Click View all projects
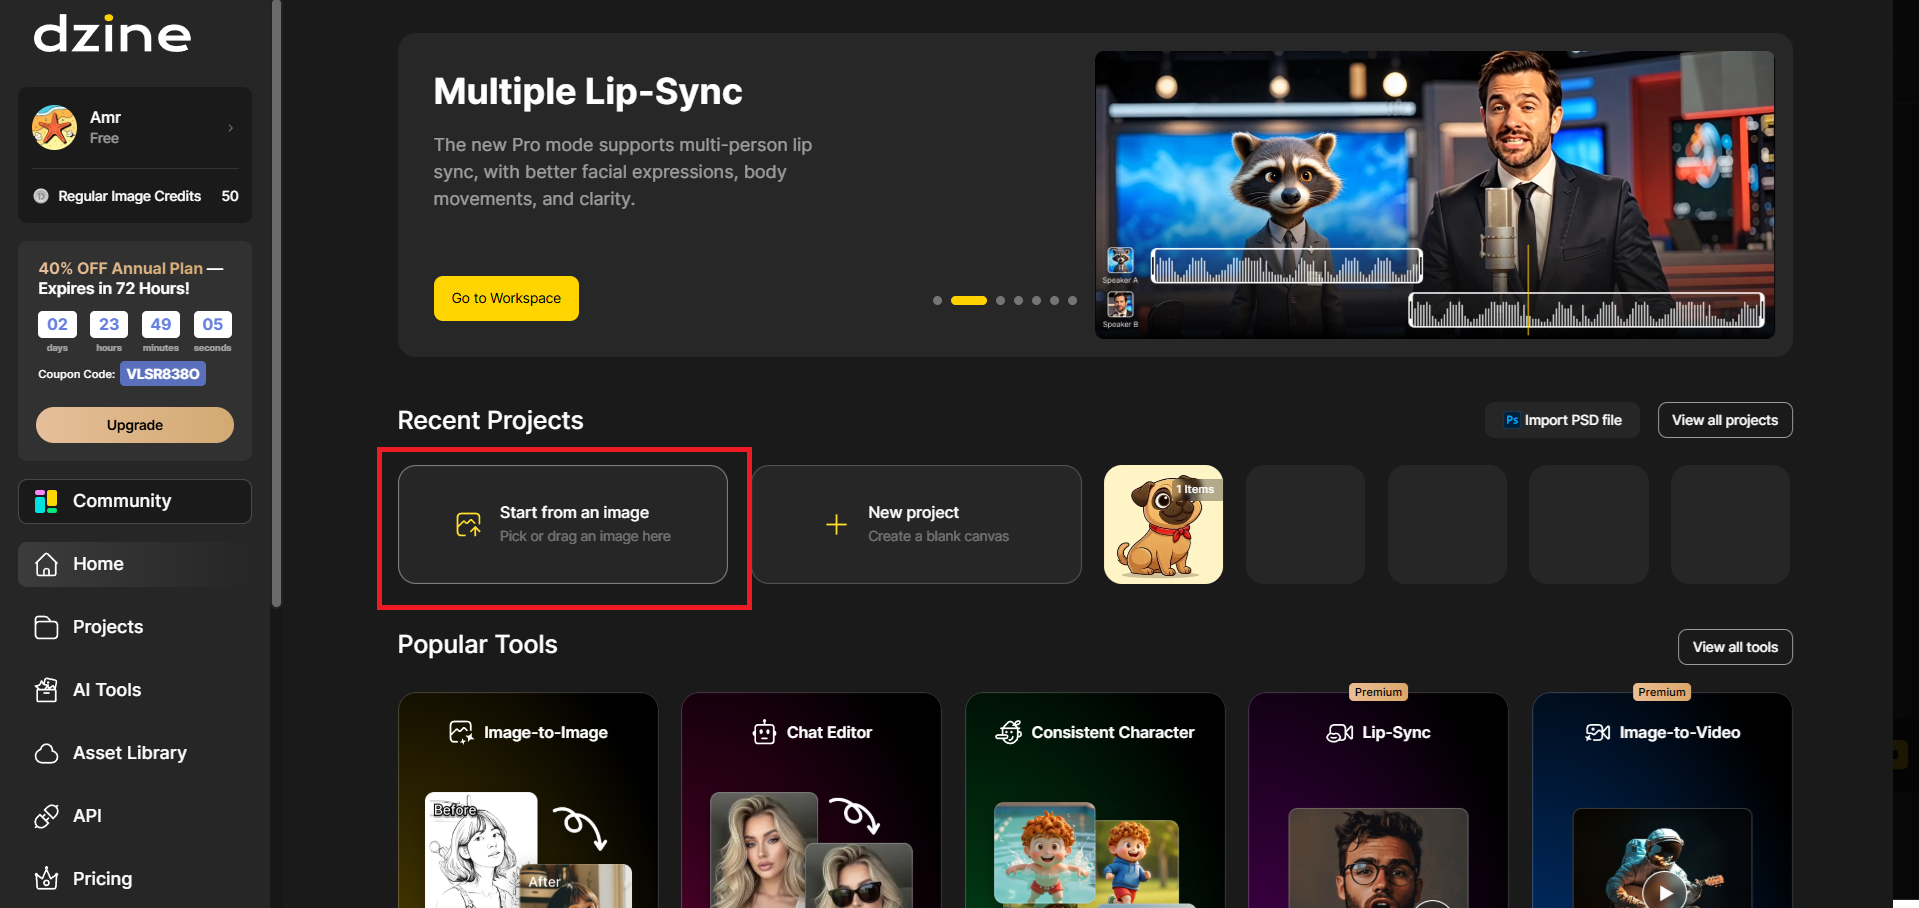Screen dimensions: 1919x908 click(x=1725, y=420)
